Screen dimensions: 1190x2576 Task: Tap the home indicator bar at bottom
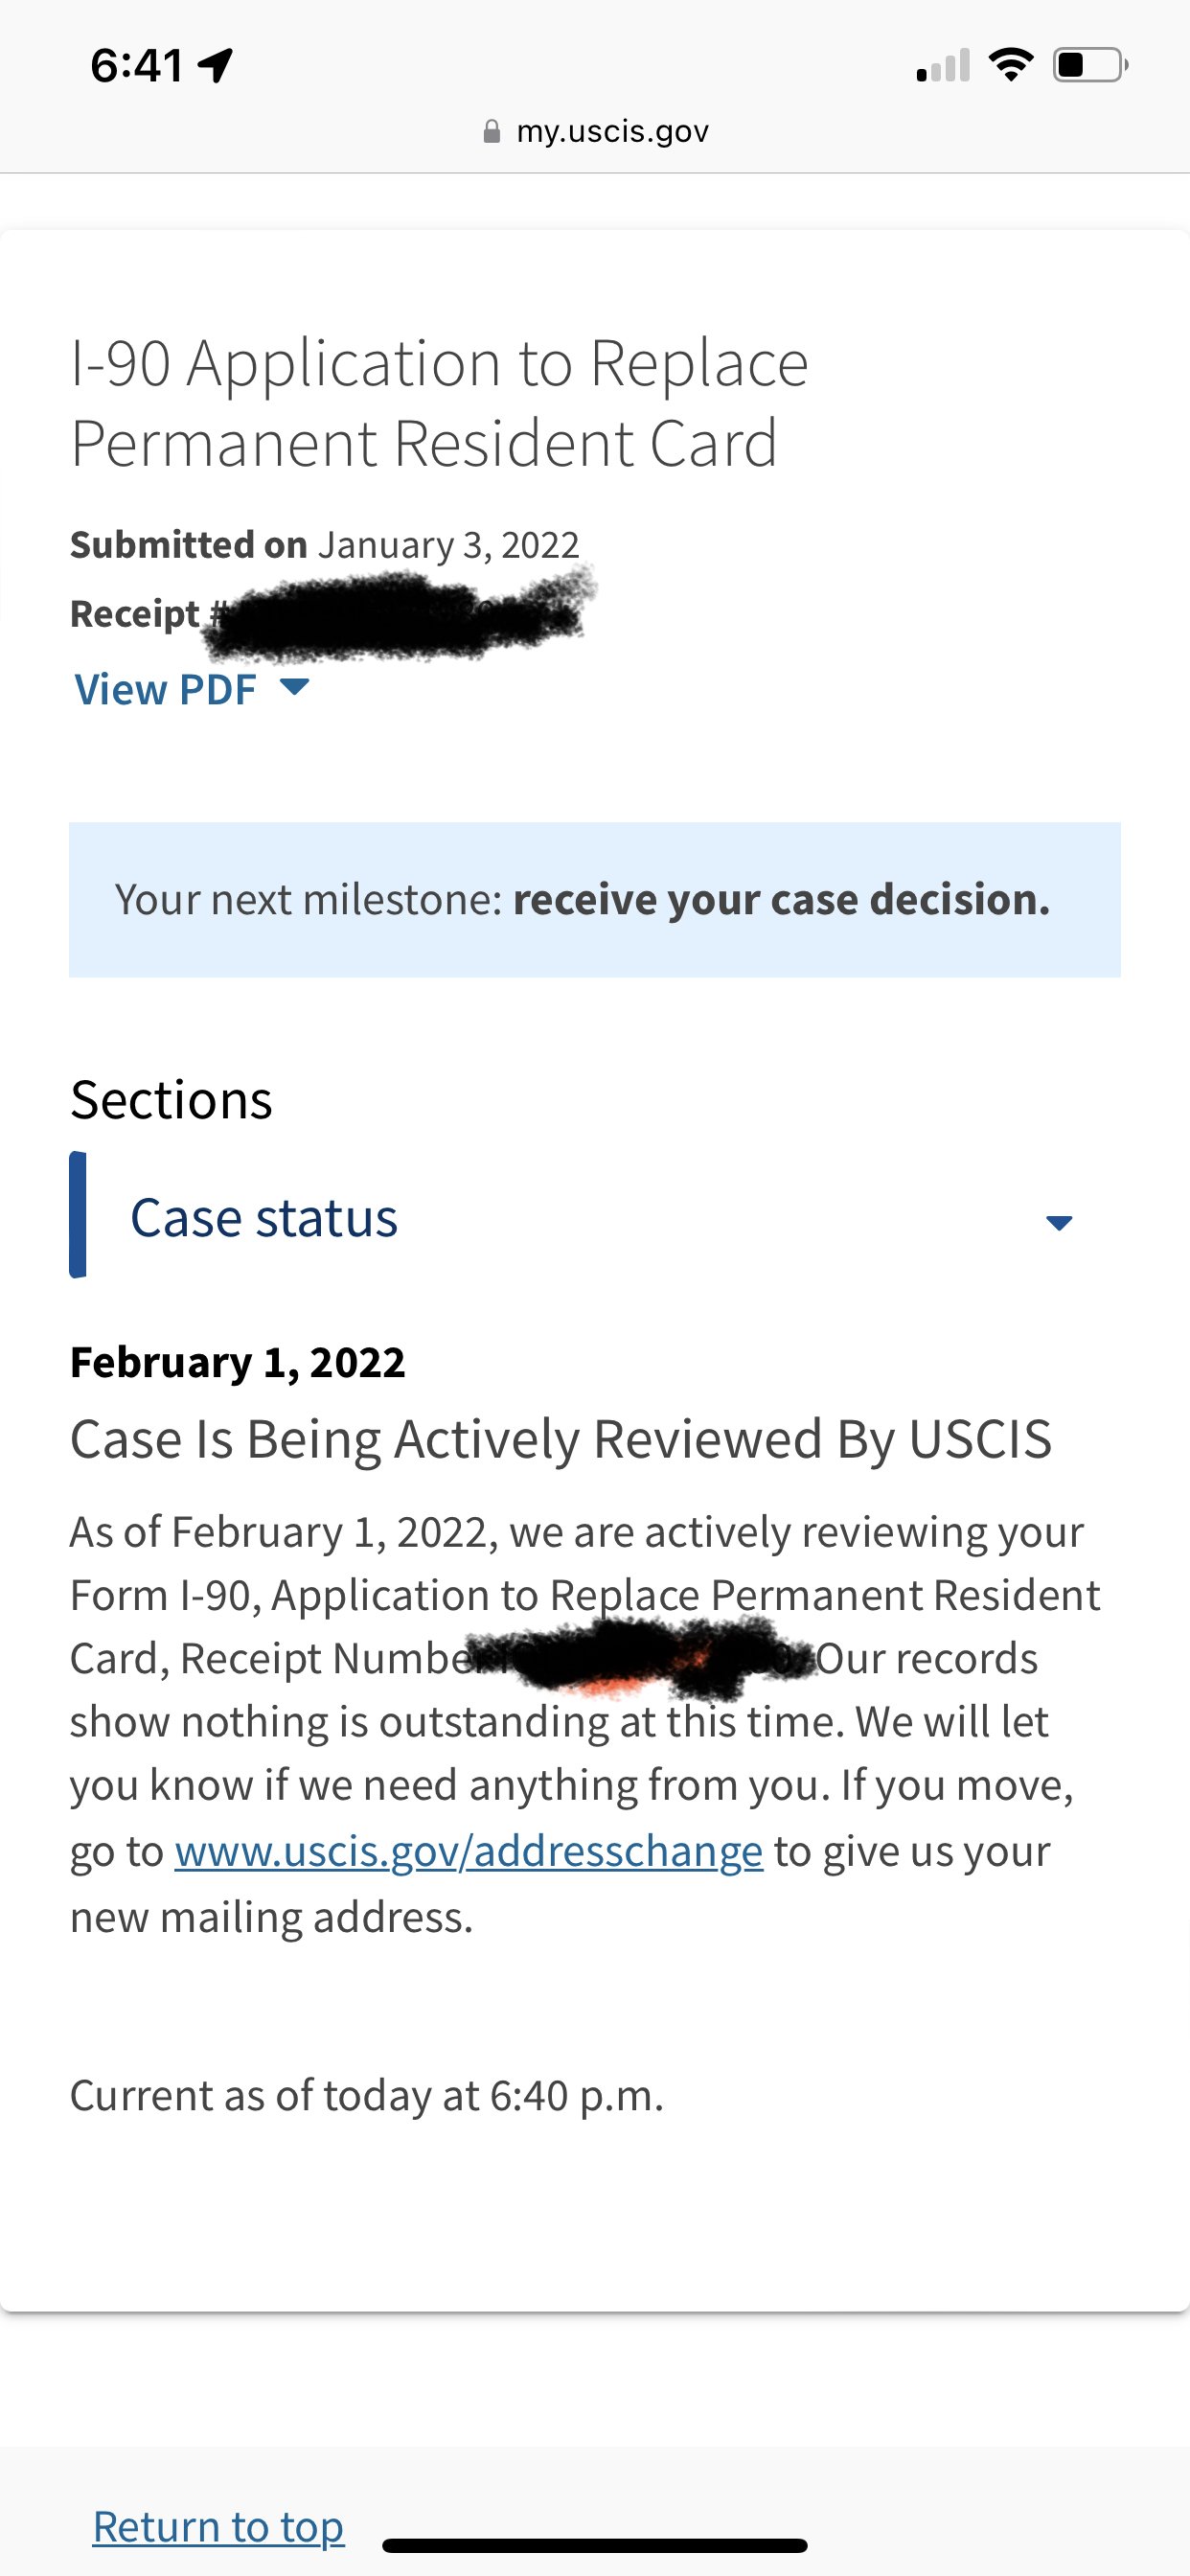pyautogui.click(x=594, y=2545)
